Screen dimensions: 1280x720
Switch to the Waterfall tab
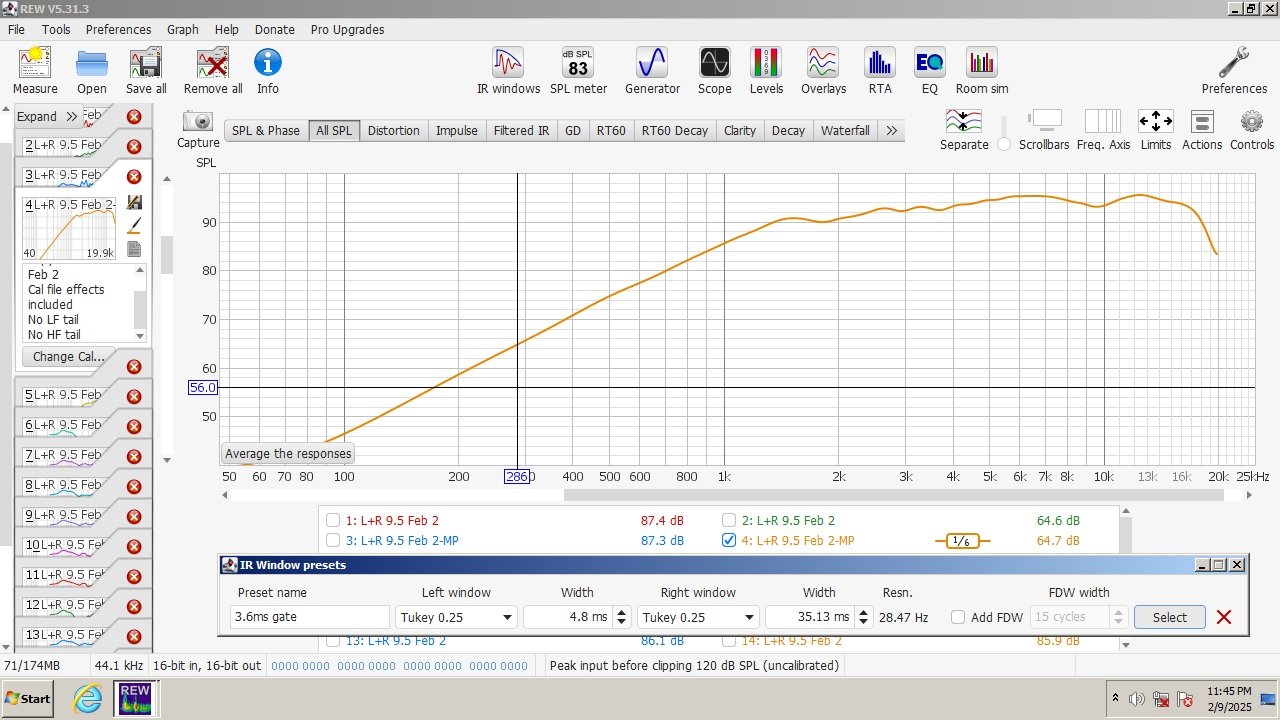pyautogui.click(x=845, y=130)
